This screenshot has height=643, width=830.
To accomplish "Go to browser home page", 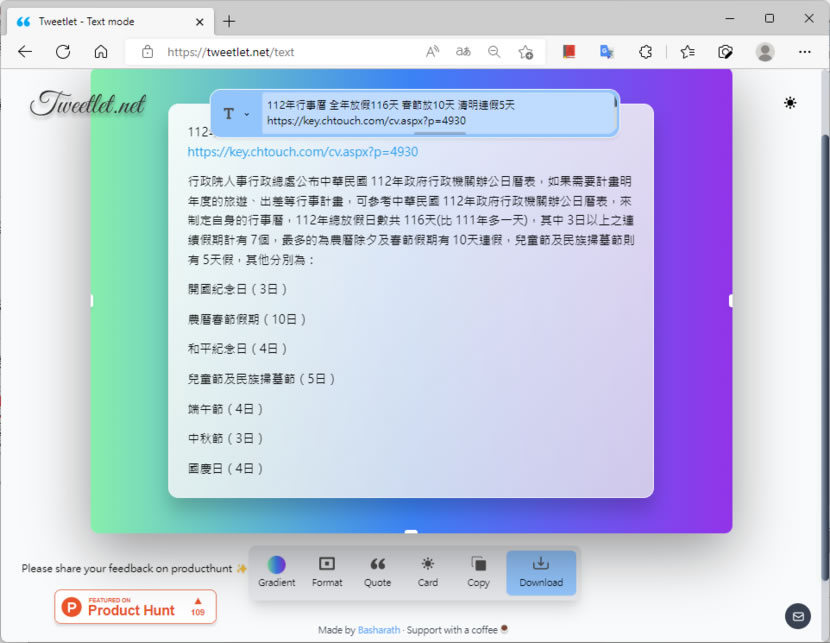I will click(101, 52).
